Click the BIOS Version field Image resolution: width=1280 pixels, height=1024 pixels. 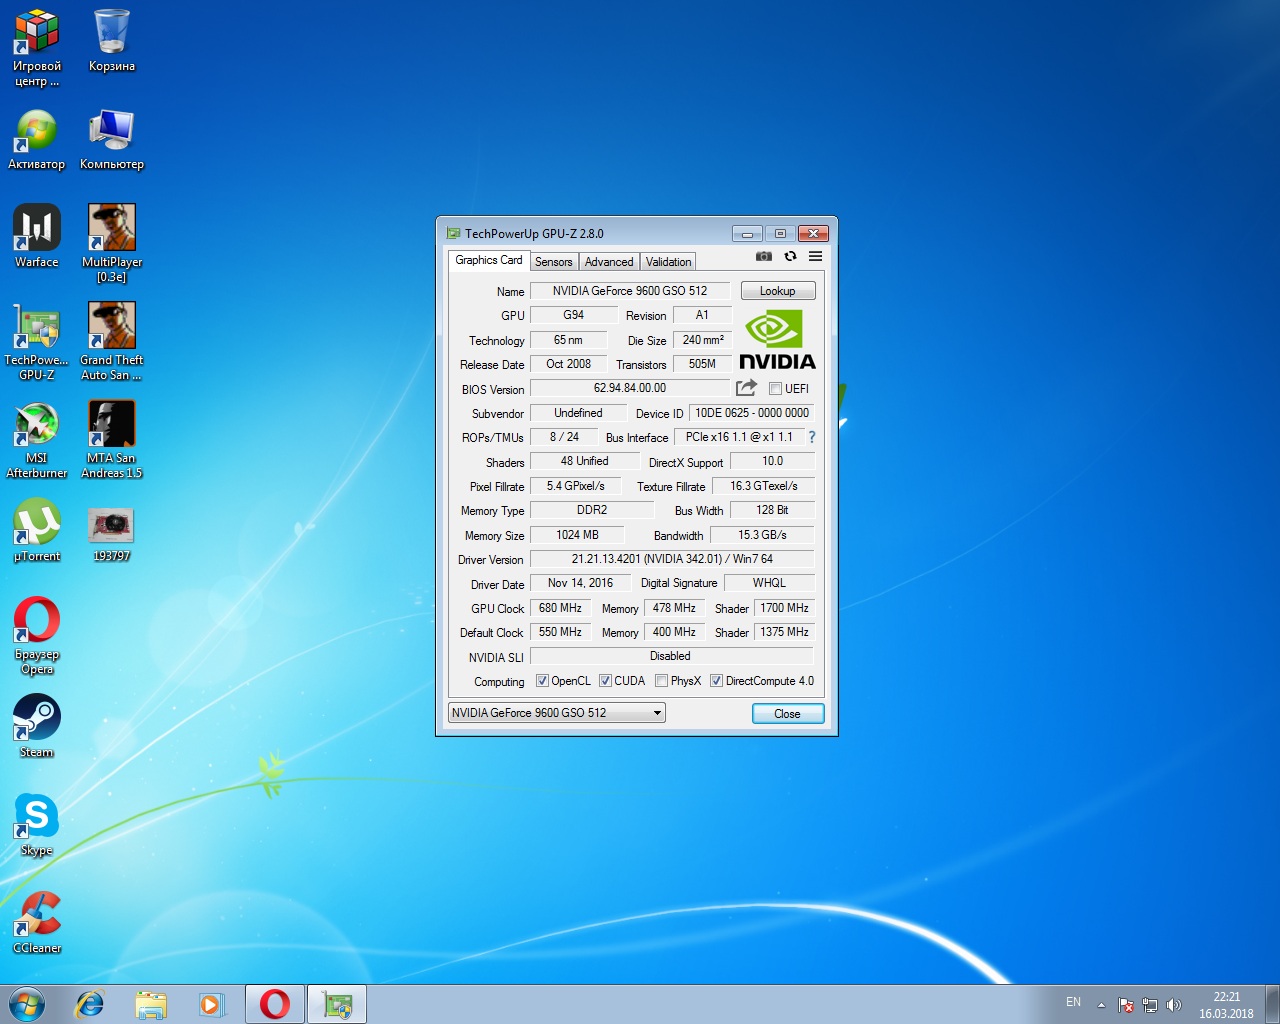tap(630, 388)
